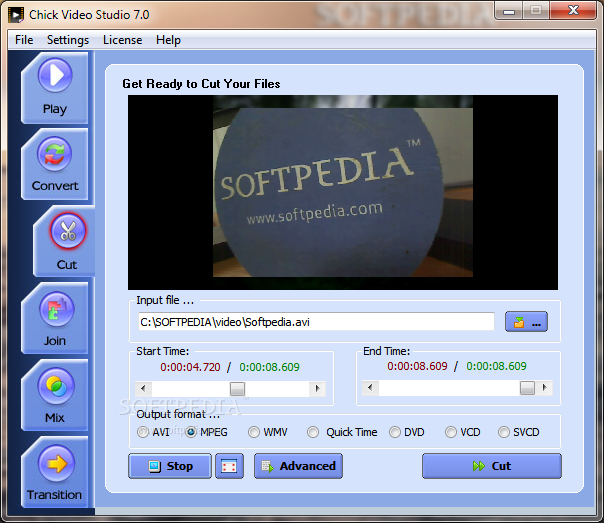Open the Settings menu
604x523 pixels.
(x=68, y=40)
